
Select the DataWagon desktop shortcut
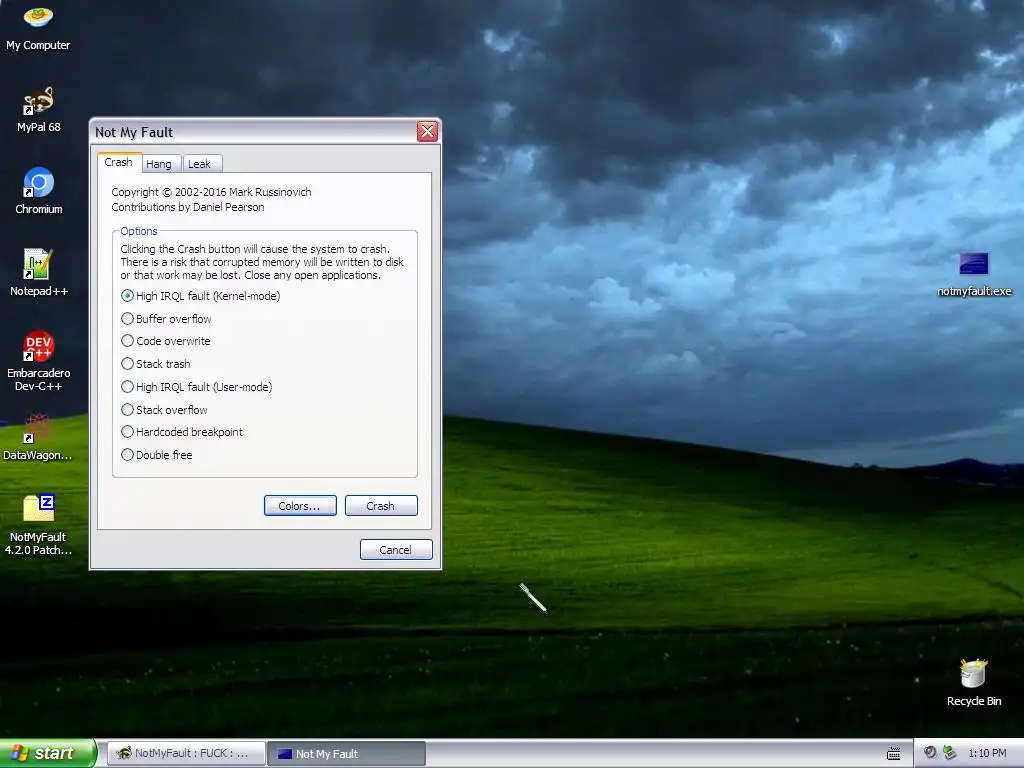pos(38,437)
